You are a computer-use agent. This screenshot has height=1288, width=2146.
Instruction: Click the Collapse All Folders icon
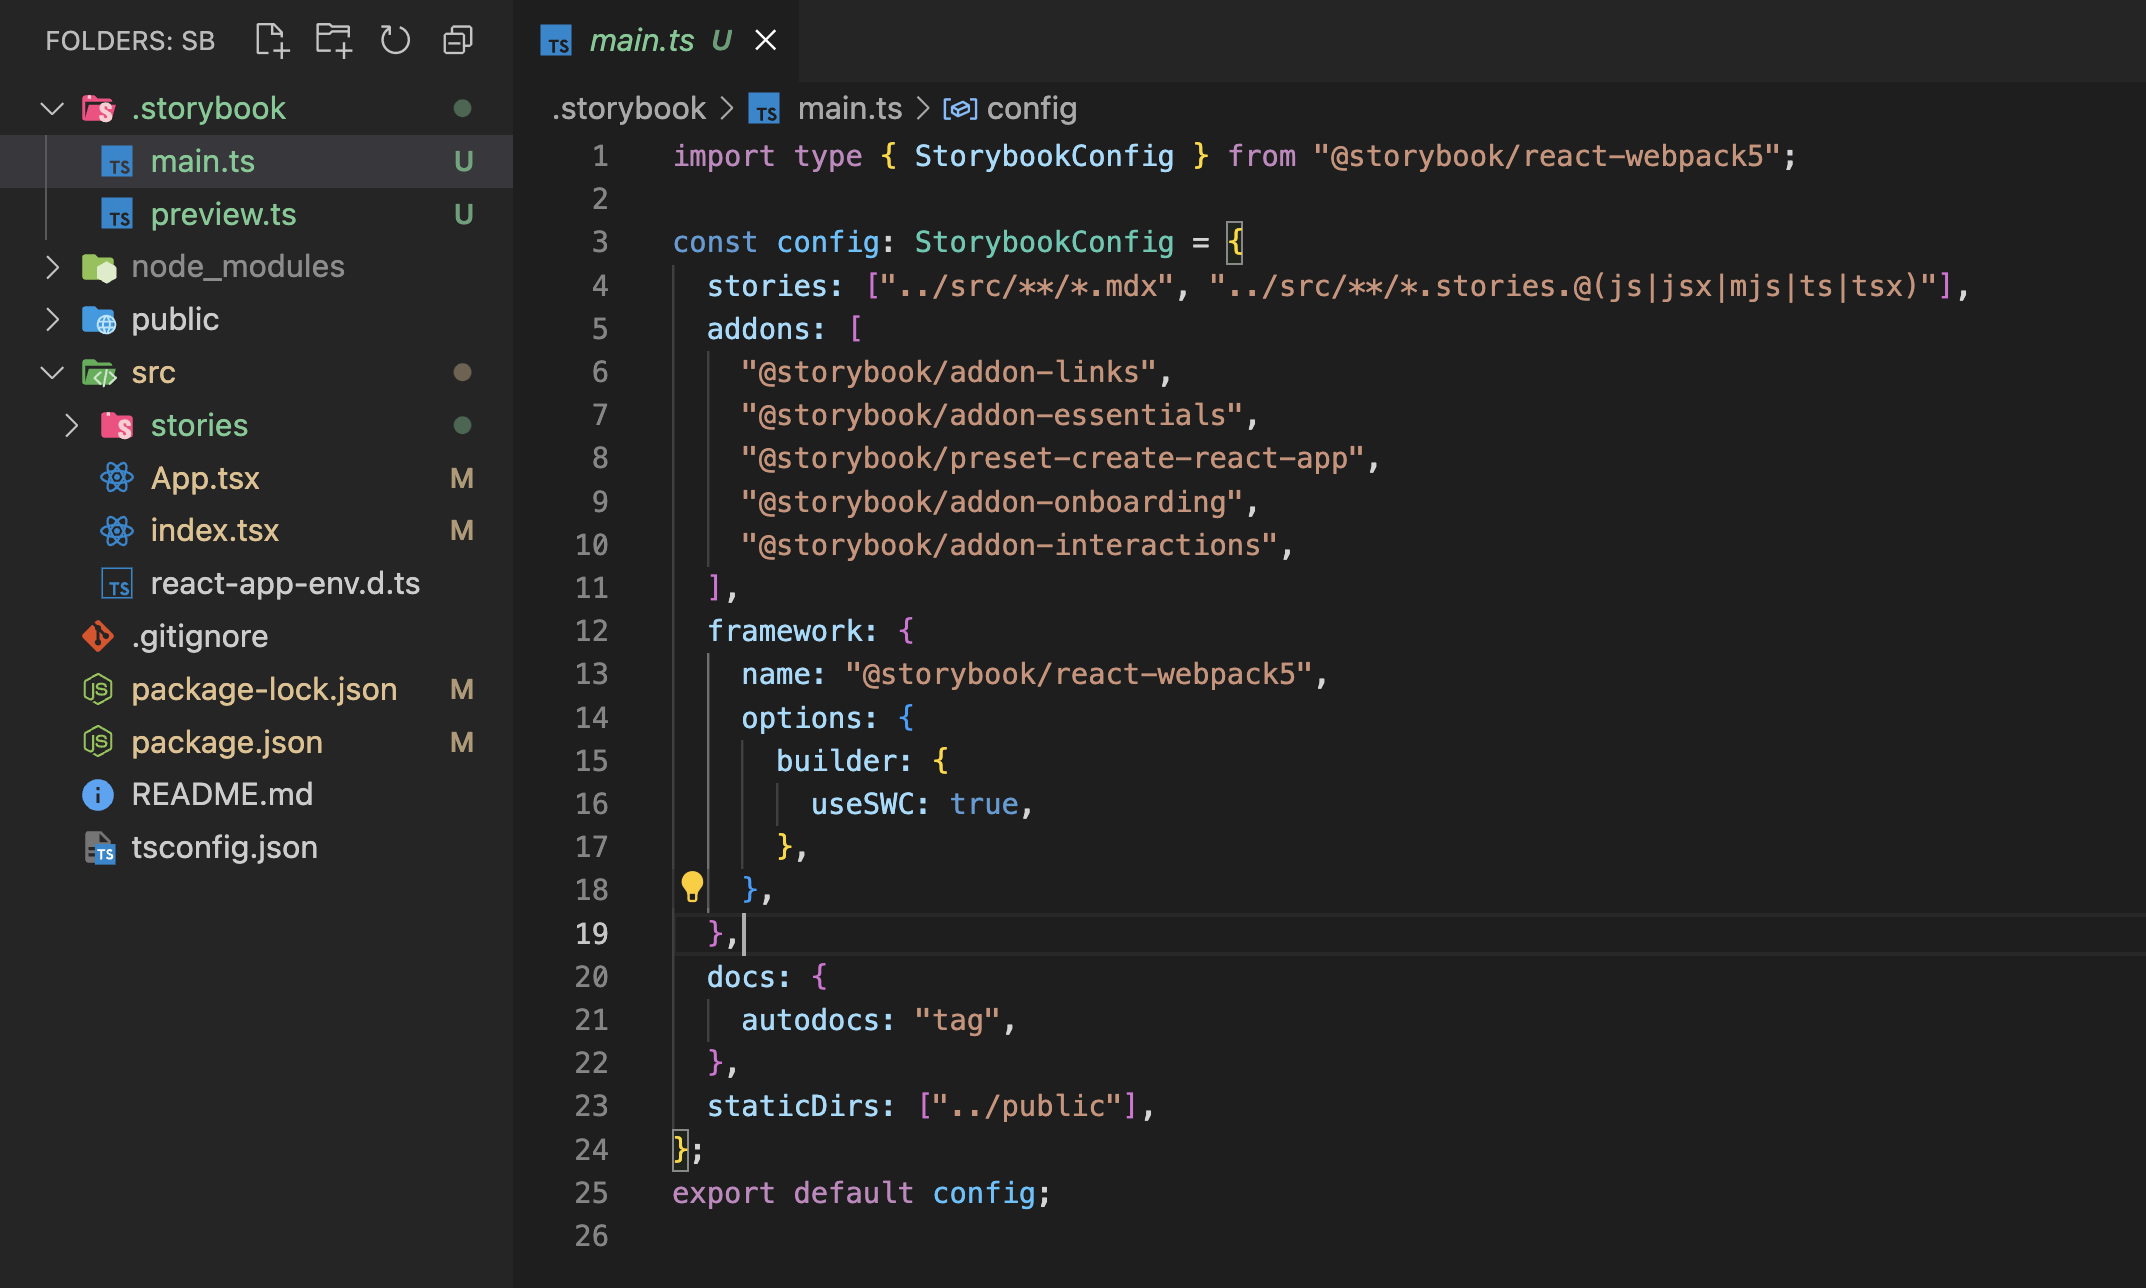[457, 40]
